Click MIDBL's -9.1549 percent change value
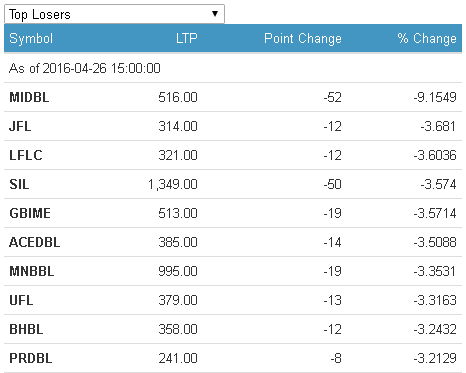 click(435, 97)
